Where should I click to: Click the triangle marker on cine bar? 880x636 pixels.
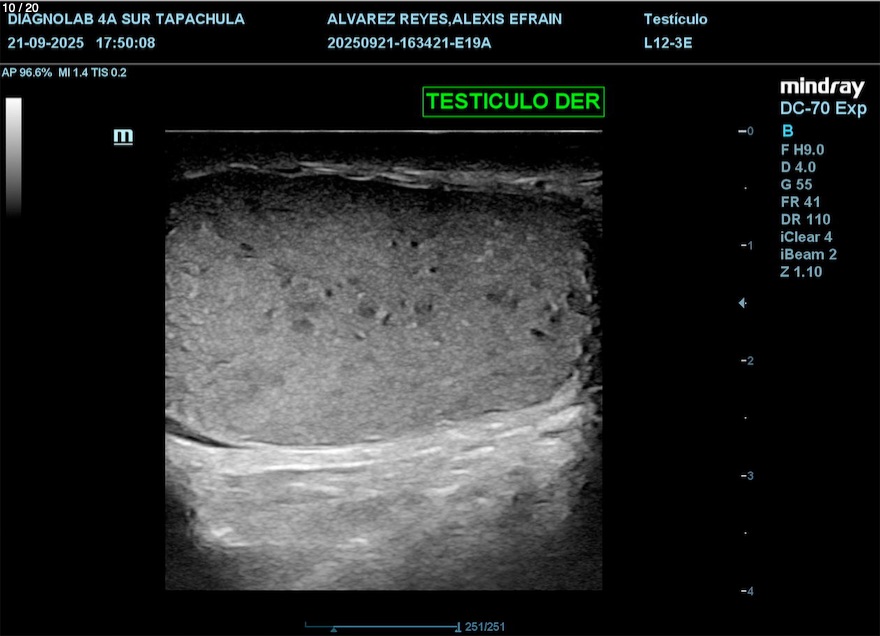[334, 629]
